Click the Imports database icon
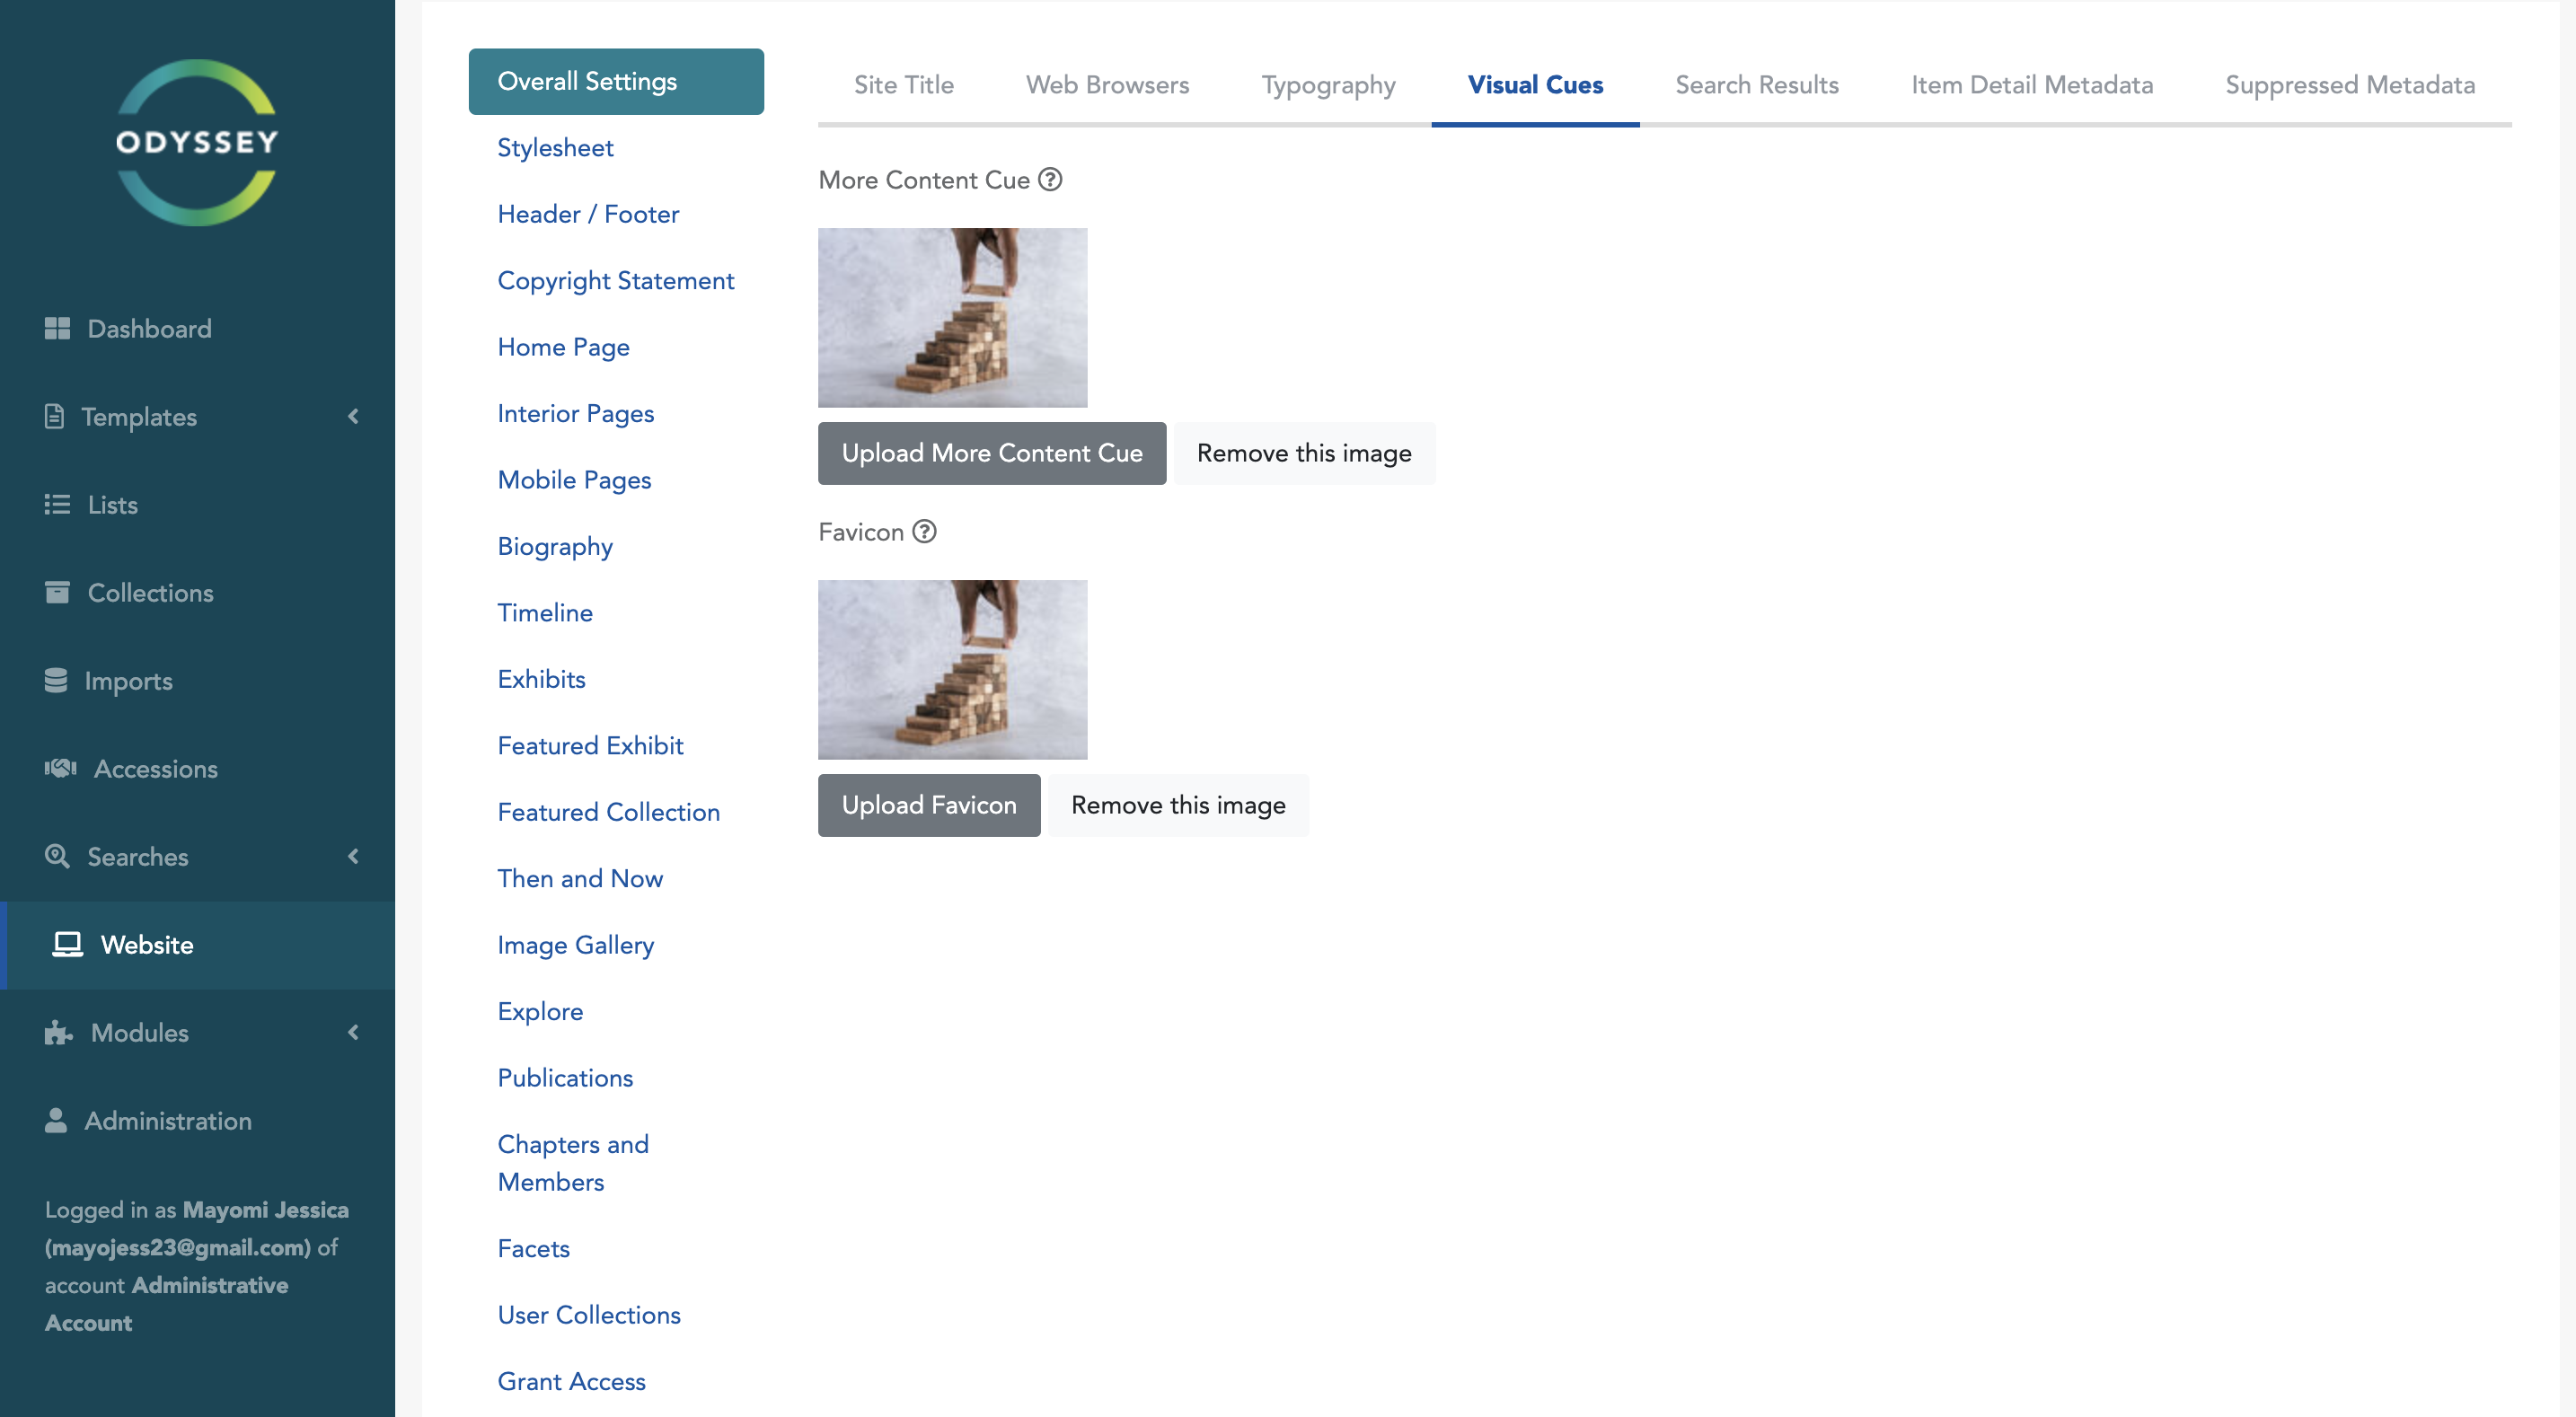This screenshot has height=1417, width=2576. pyautogui.click(x=56, y=680)
